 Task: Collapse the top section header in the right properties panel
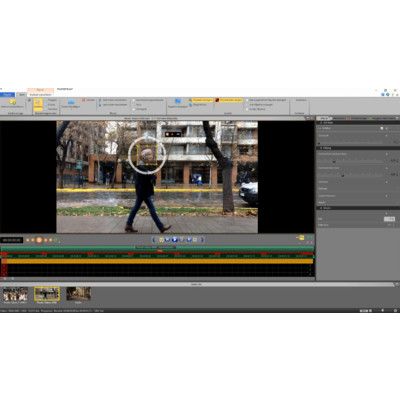tap(358, 123)
